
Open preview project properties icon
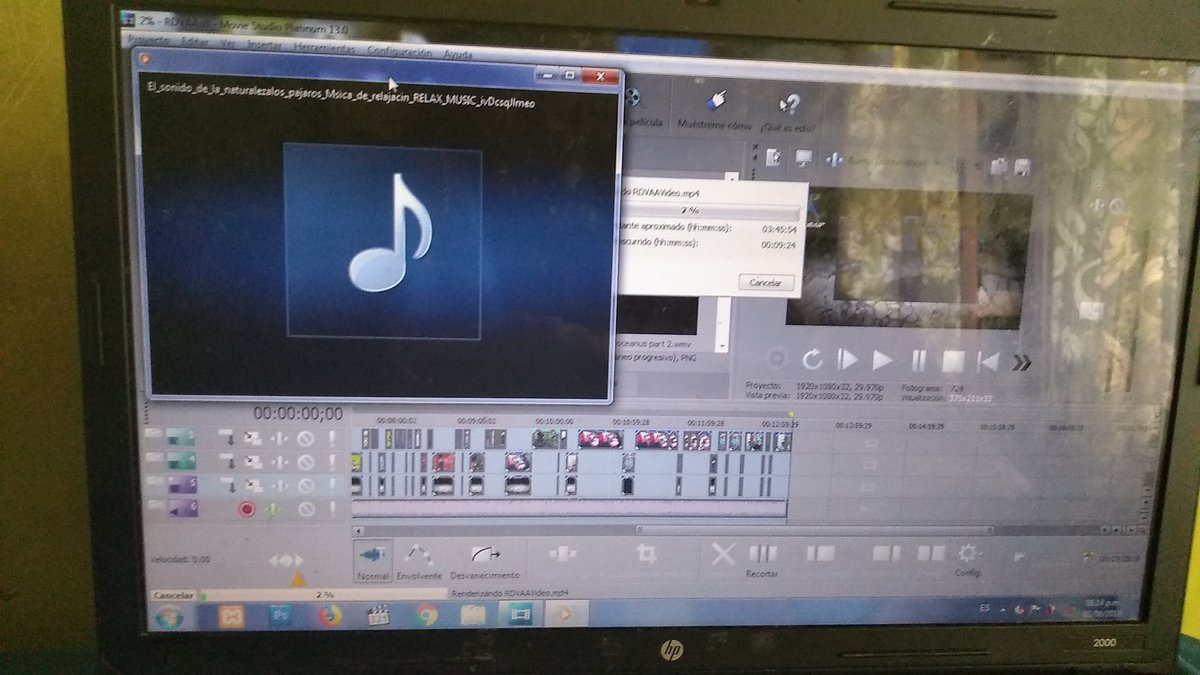click(x=773, y=158)
